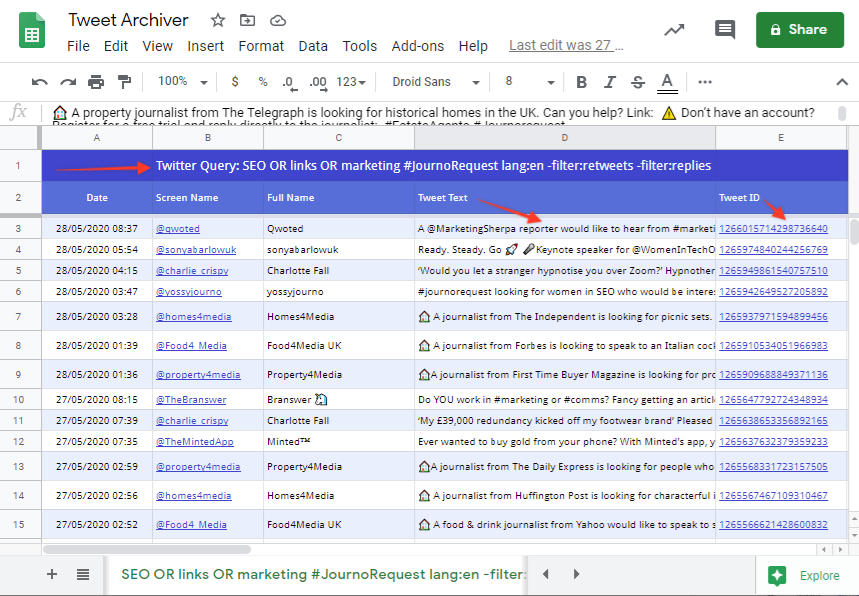Click the move to folder icon
The height and width of the screenshot is (596, 859).
point(248,21)
